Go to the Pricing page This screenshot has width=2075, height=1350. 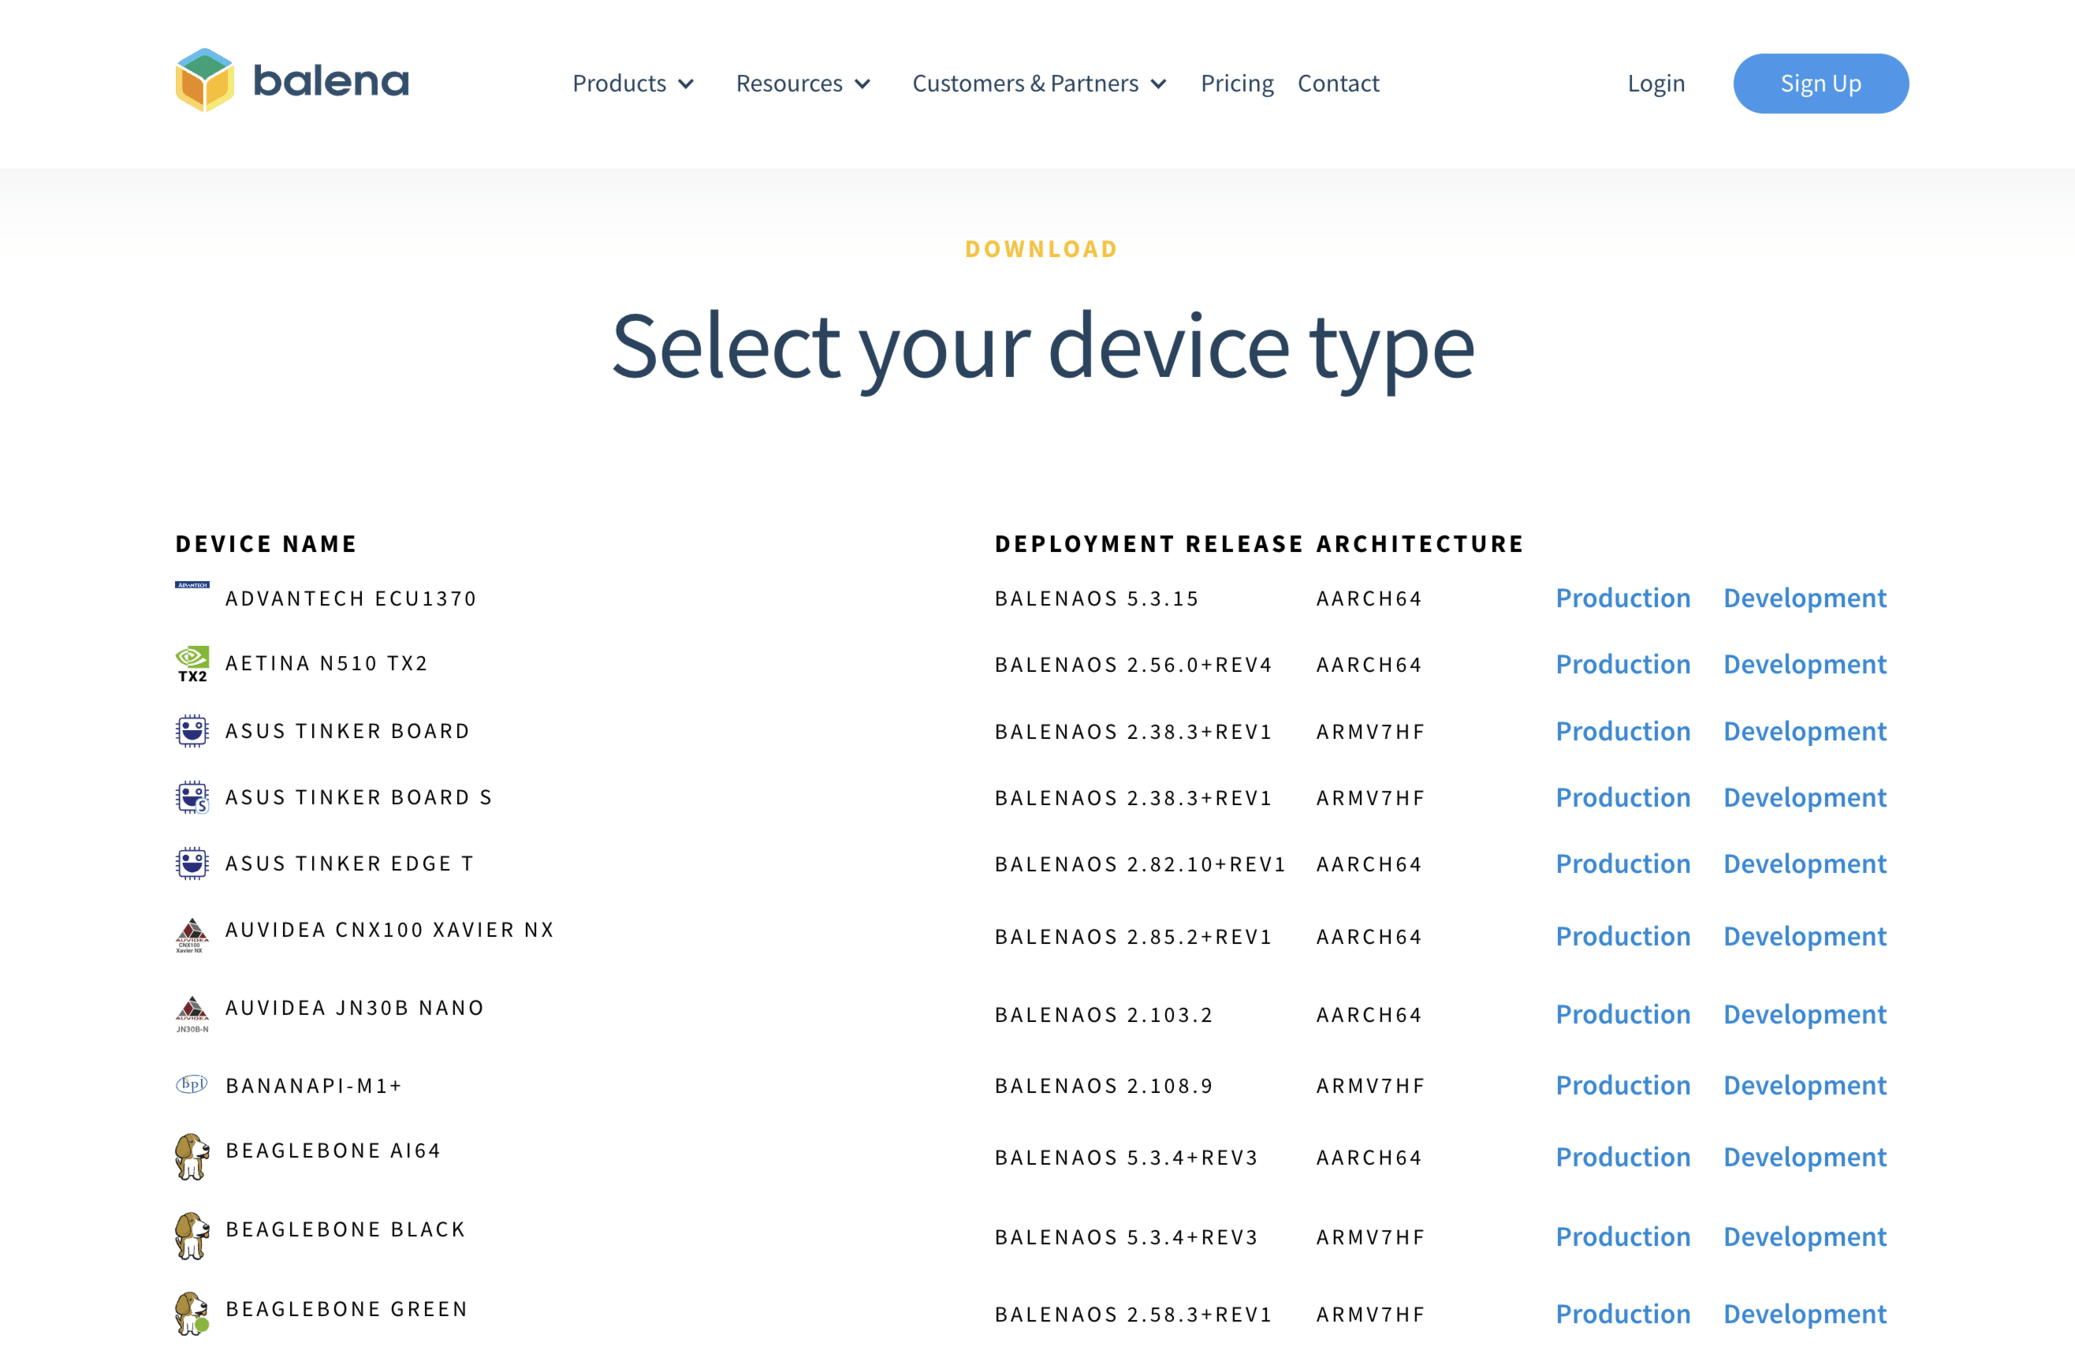click(x=1236, y=83)
